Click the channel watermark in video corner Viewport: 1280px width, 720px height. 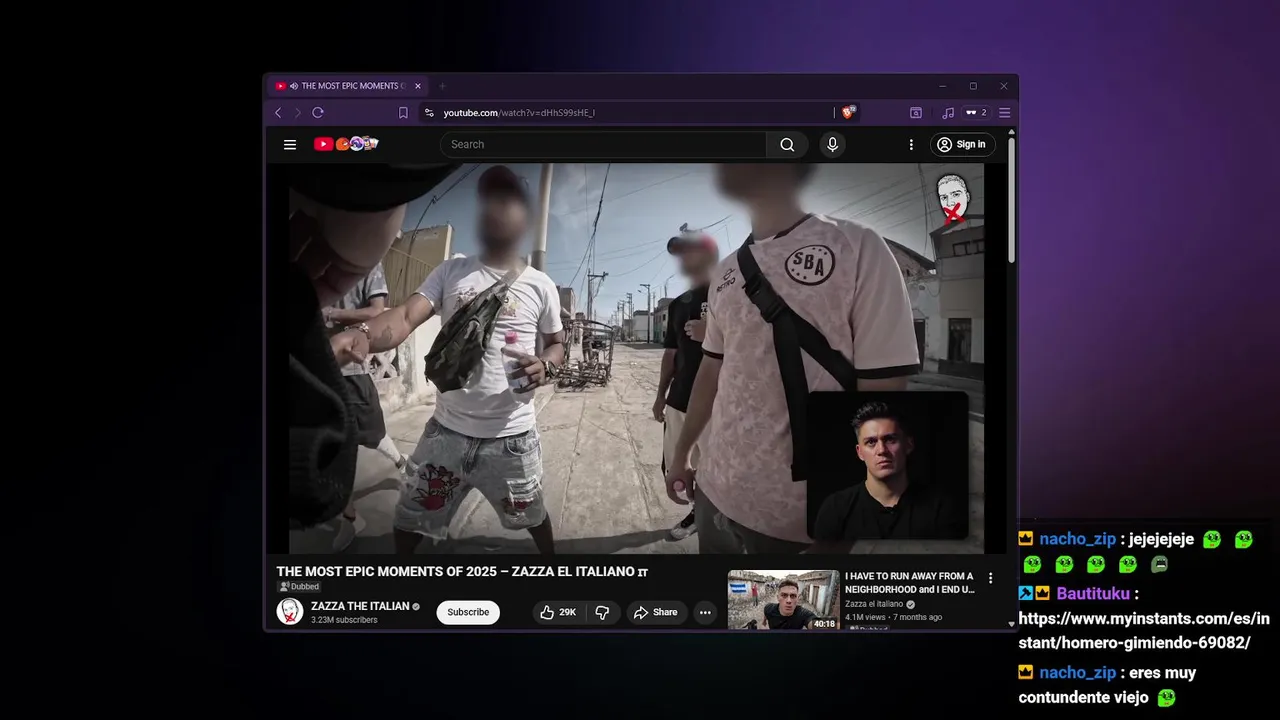[953, 198]
